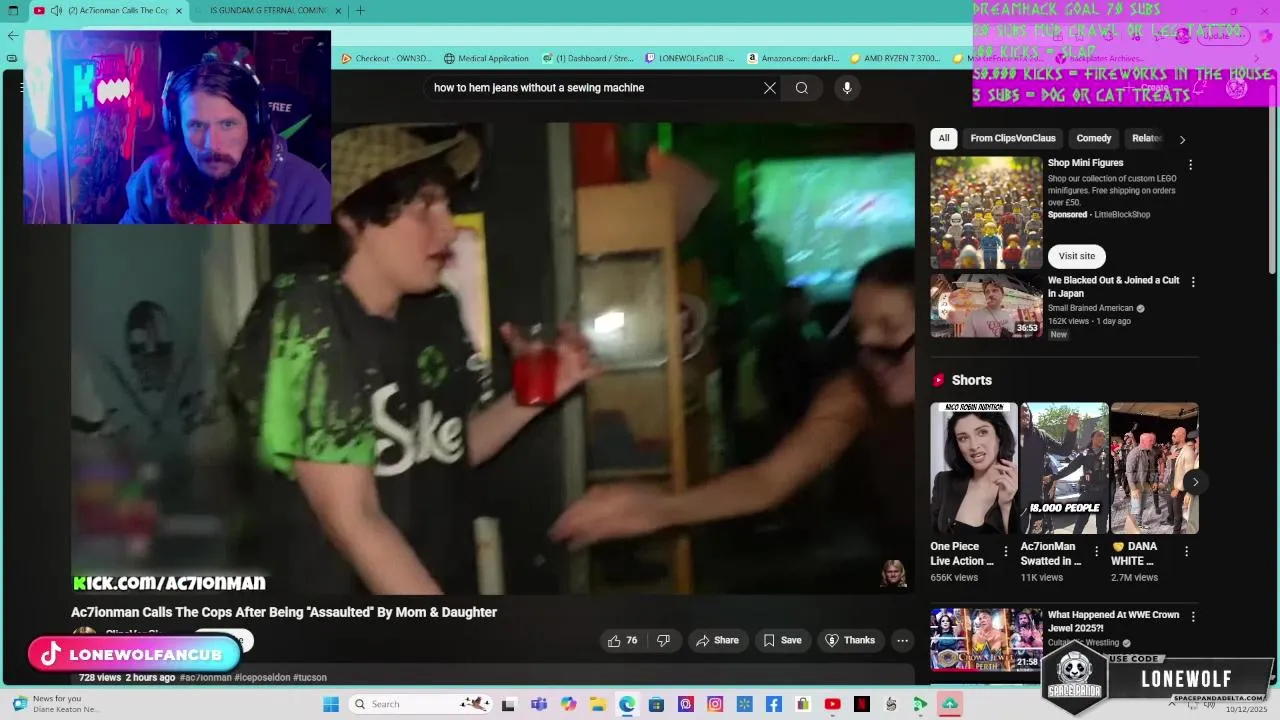Click the video player area
The image size is (1280, 720).
pyautogui.click(x=492, y=358)
